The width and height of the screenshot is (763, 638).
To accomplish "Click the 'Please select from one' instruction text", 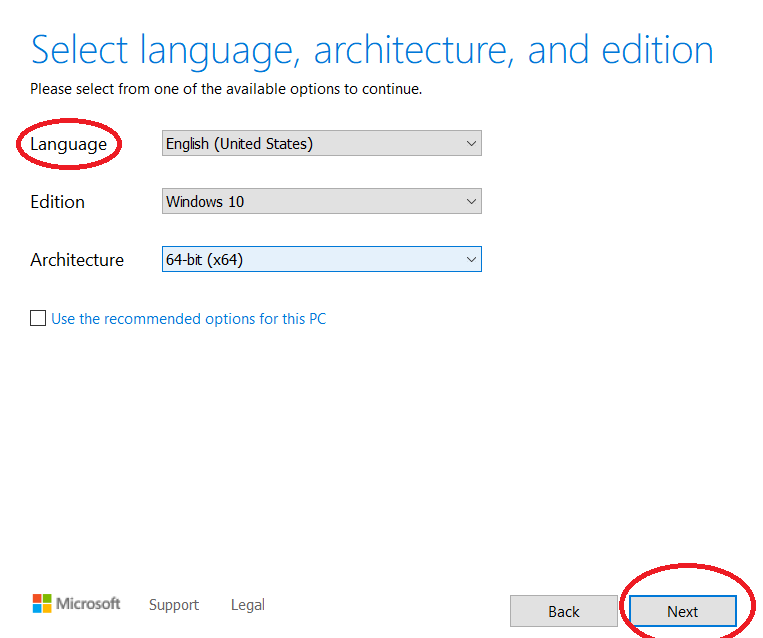I will point(226,89).
